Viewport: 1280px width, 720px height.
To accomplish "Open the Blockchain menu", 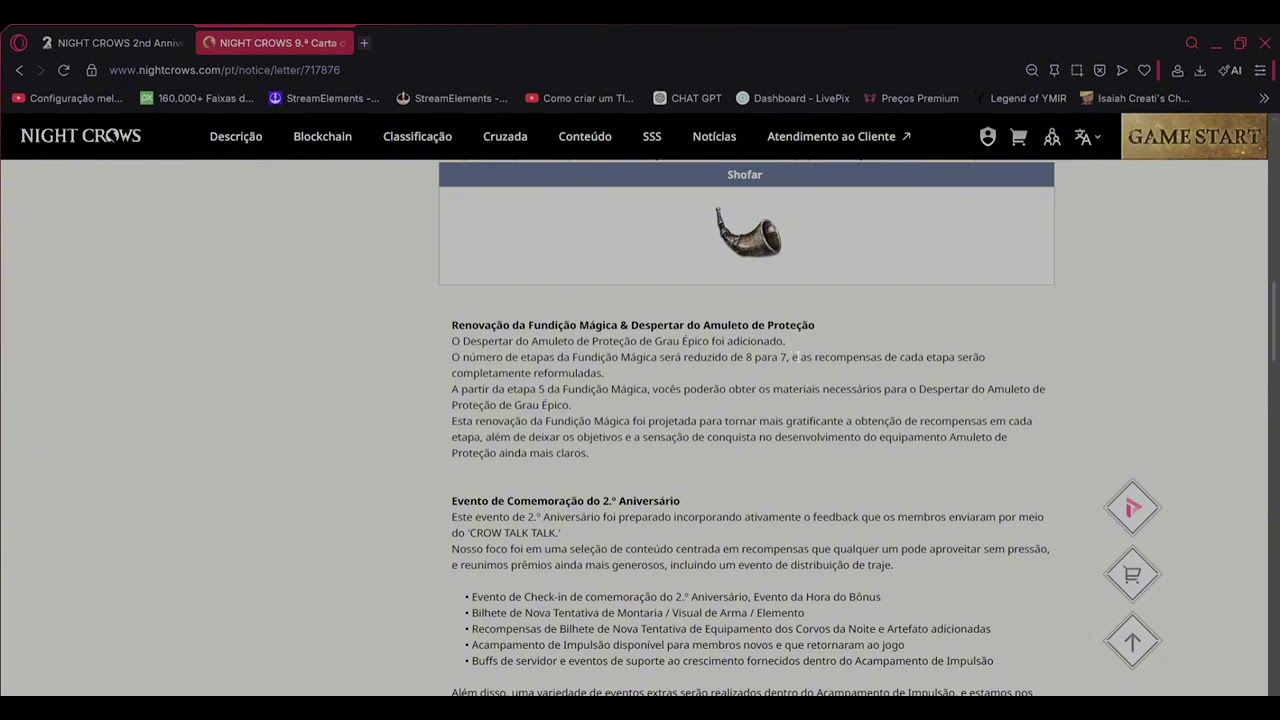I will (322, 137).
